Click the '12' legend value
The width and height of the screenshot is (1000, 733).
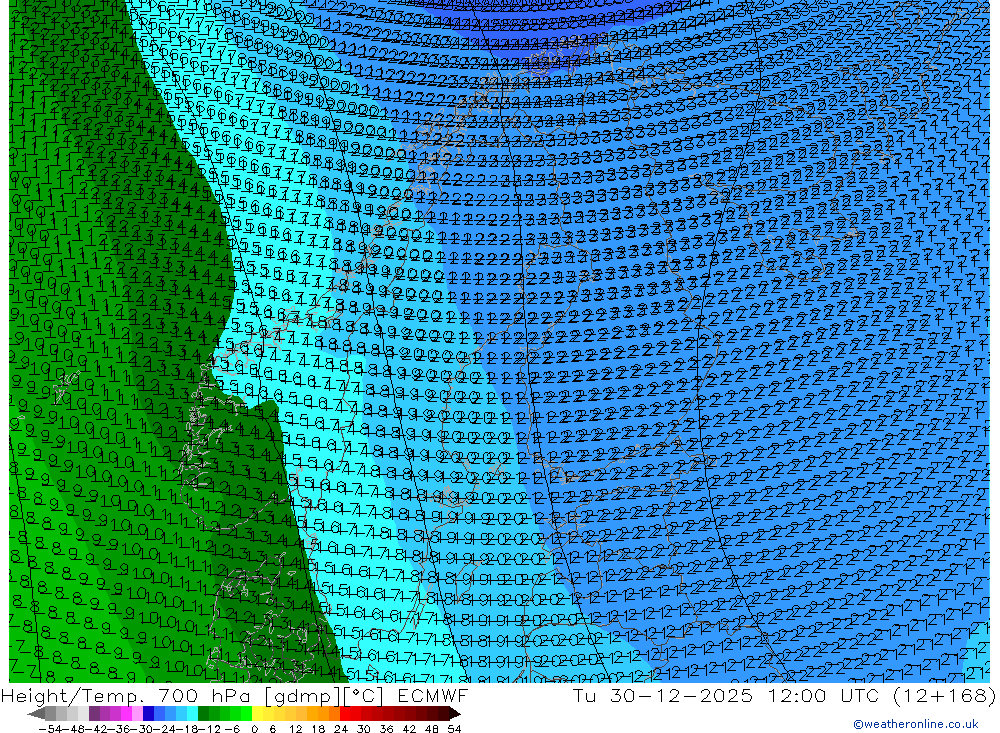click(296, 729)
